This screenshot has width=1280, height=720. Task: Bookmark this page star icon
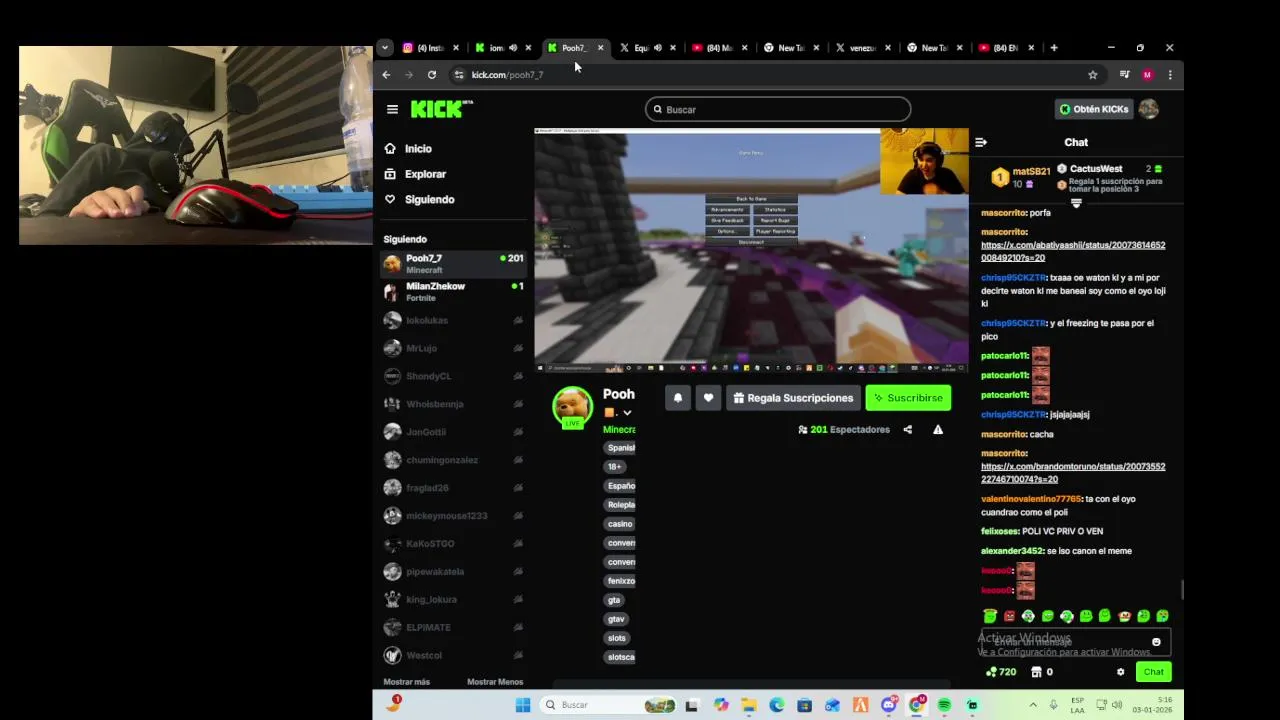[1092, 75]
